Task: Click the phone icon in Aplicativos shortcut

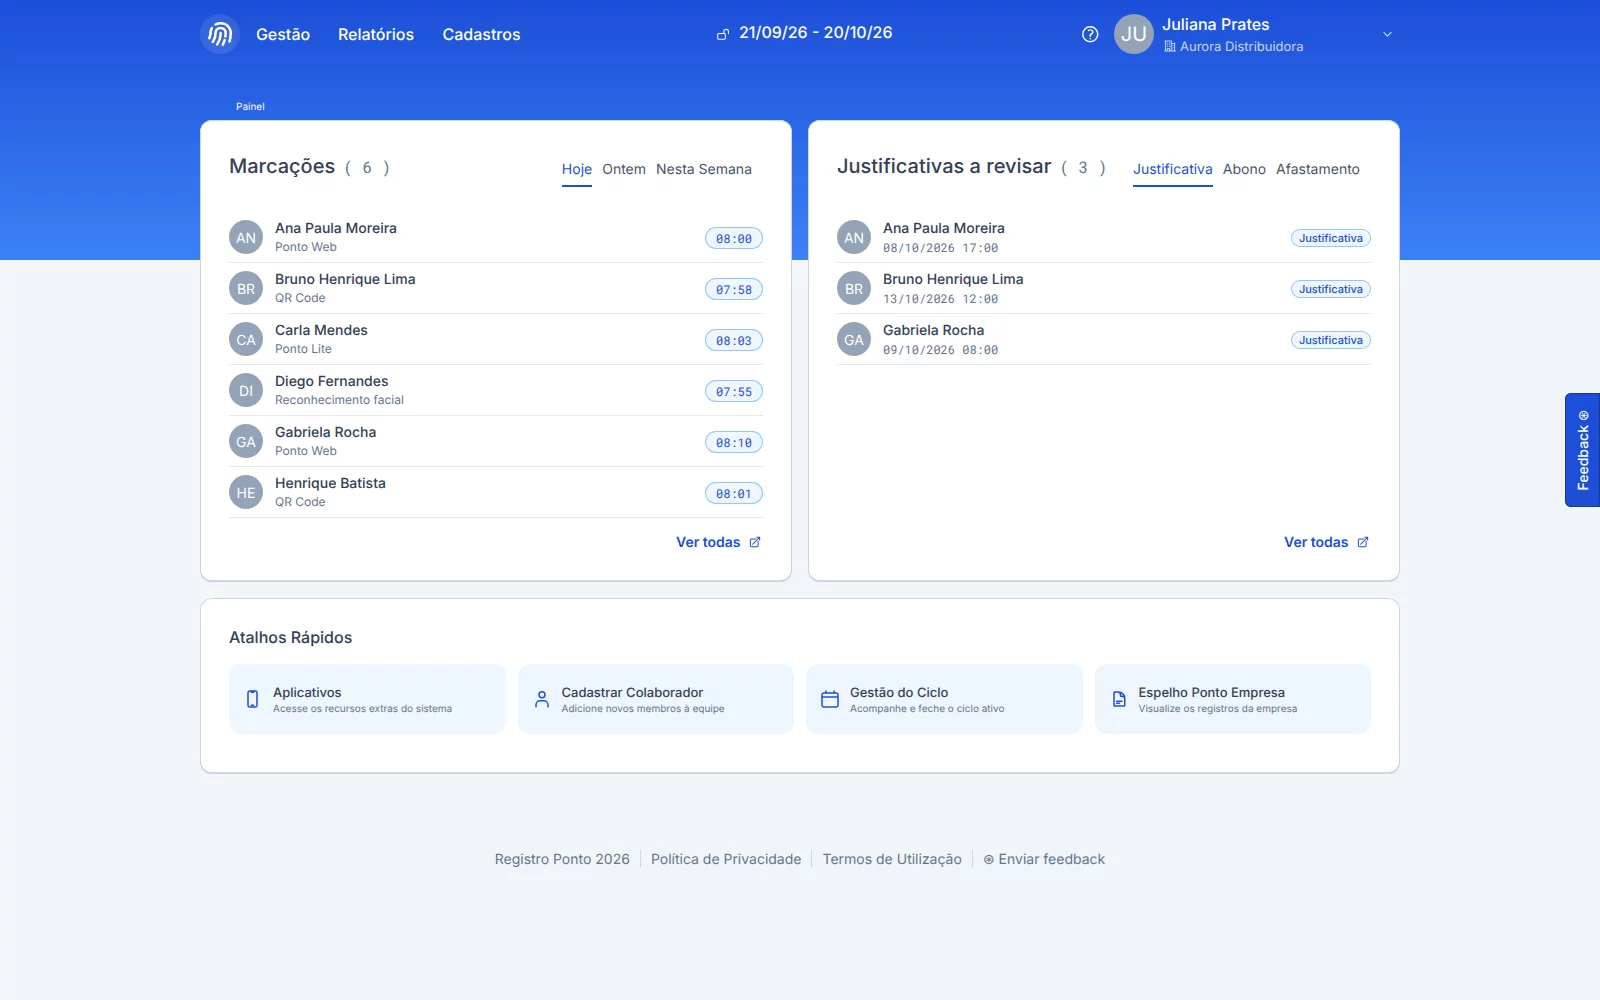Action: pyautogui.click(x=252, y=699)
